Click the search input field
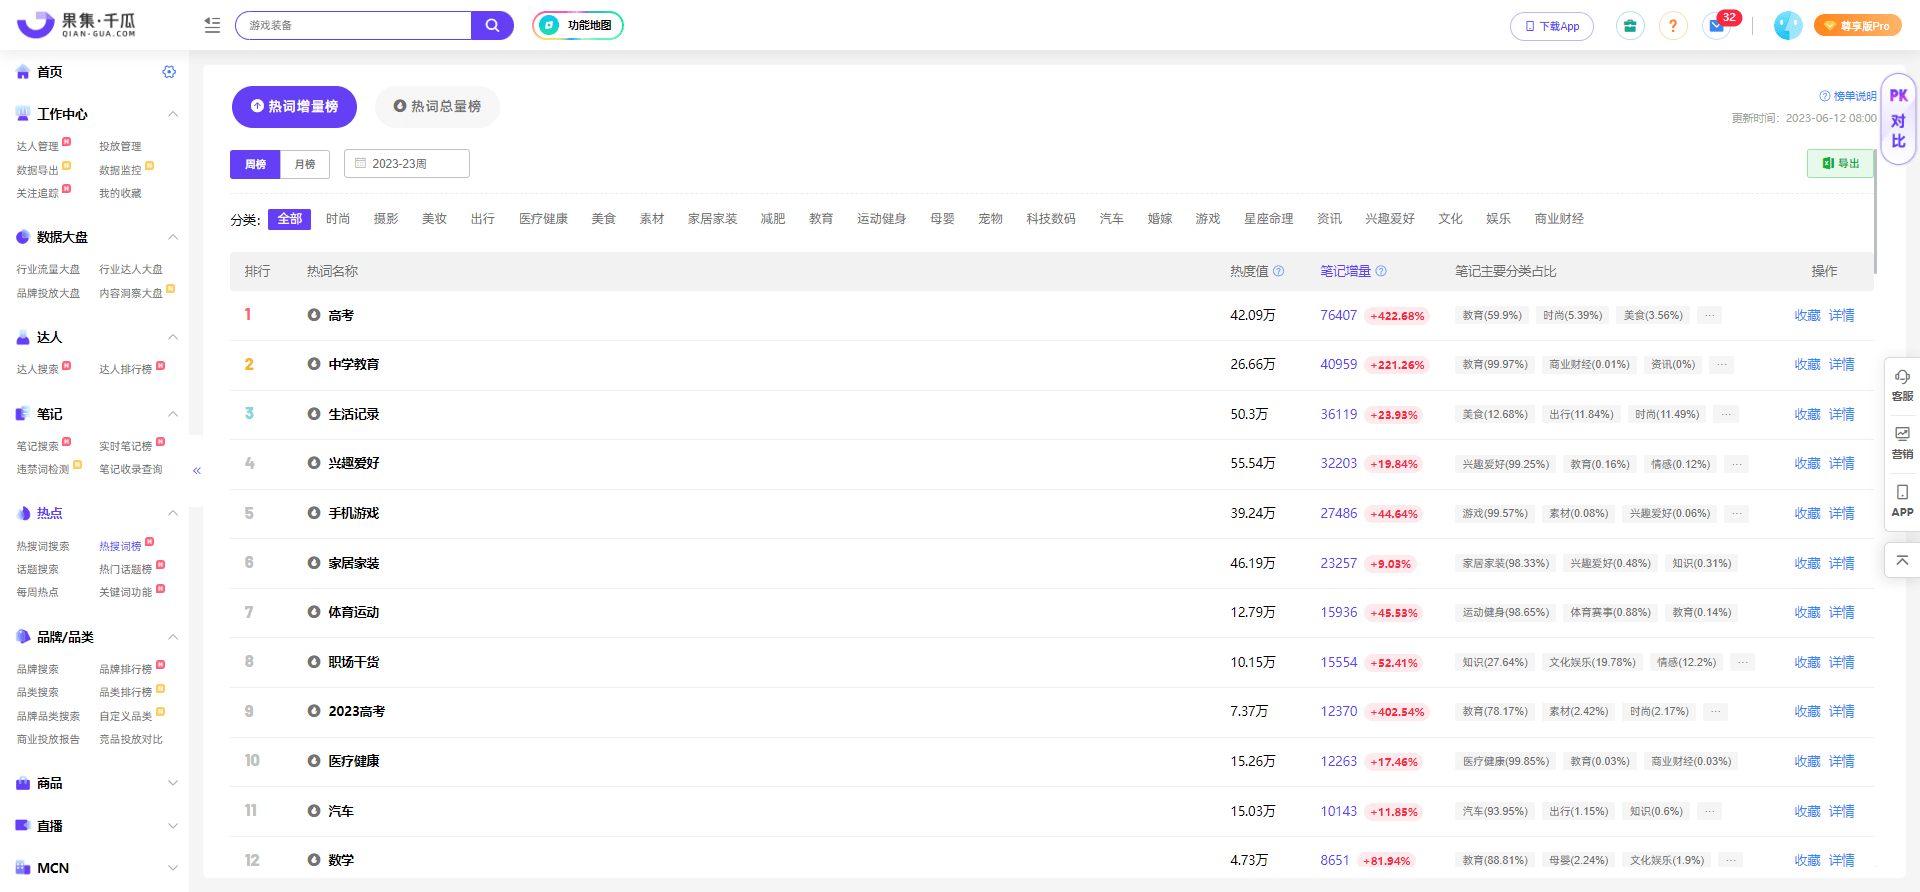 pyautogui.click(x=353, y=25)
